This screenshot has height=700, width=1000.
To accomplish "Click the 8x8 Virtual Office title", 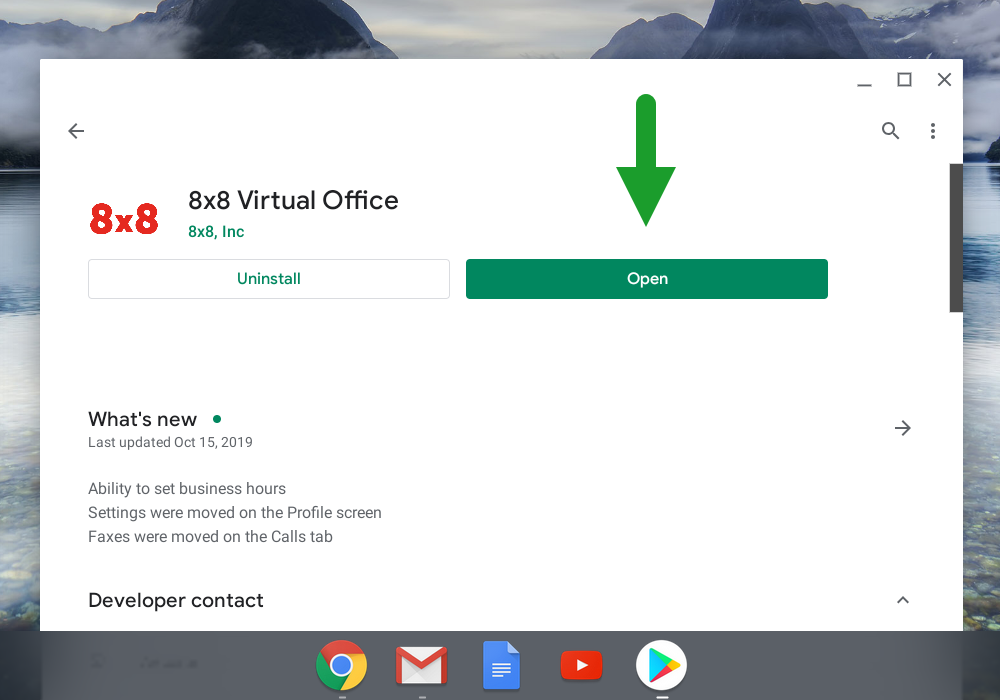I will [x=293, y=200].
